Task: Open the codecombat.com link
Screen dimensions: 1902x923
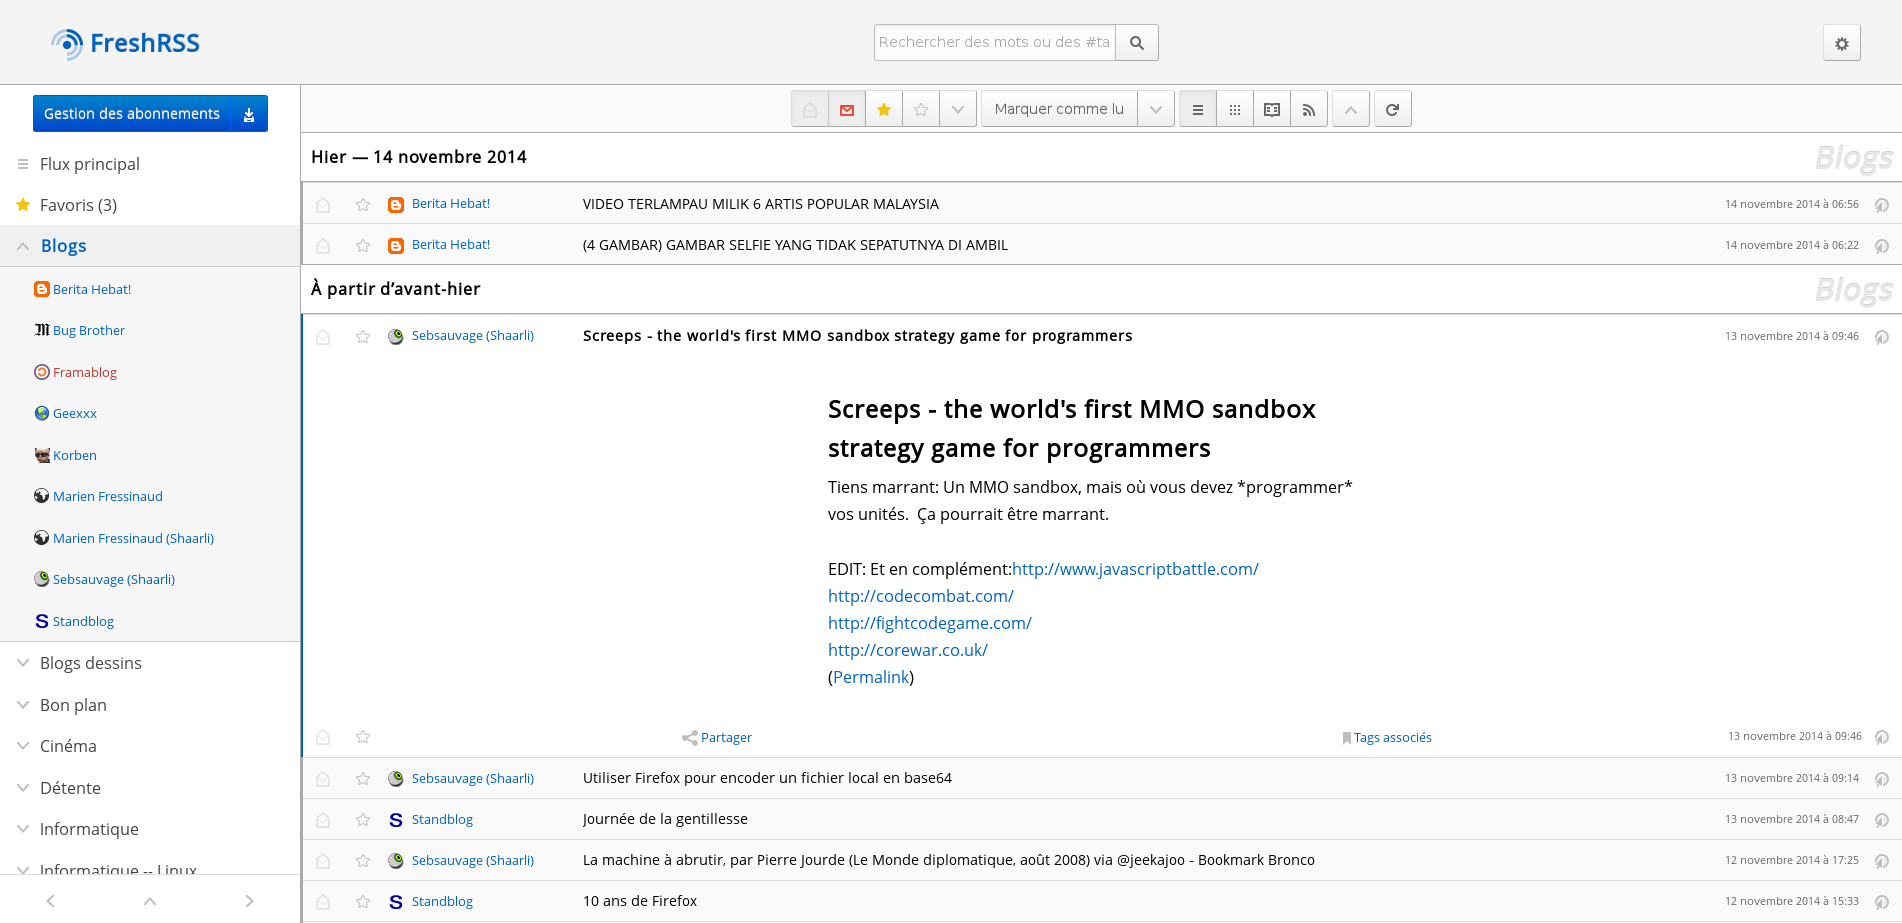Action: pos(920,596)
